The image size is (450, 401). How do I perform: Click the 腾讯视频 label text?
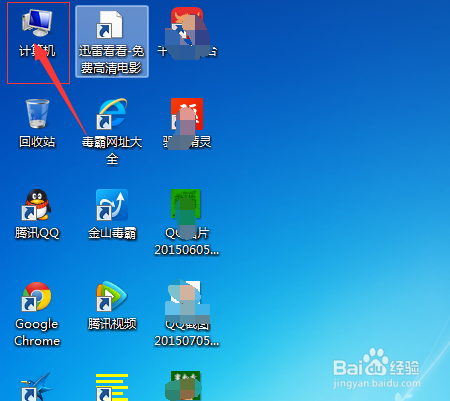[112, 324]
